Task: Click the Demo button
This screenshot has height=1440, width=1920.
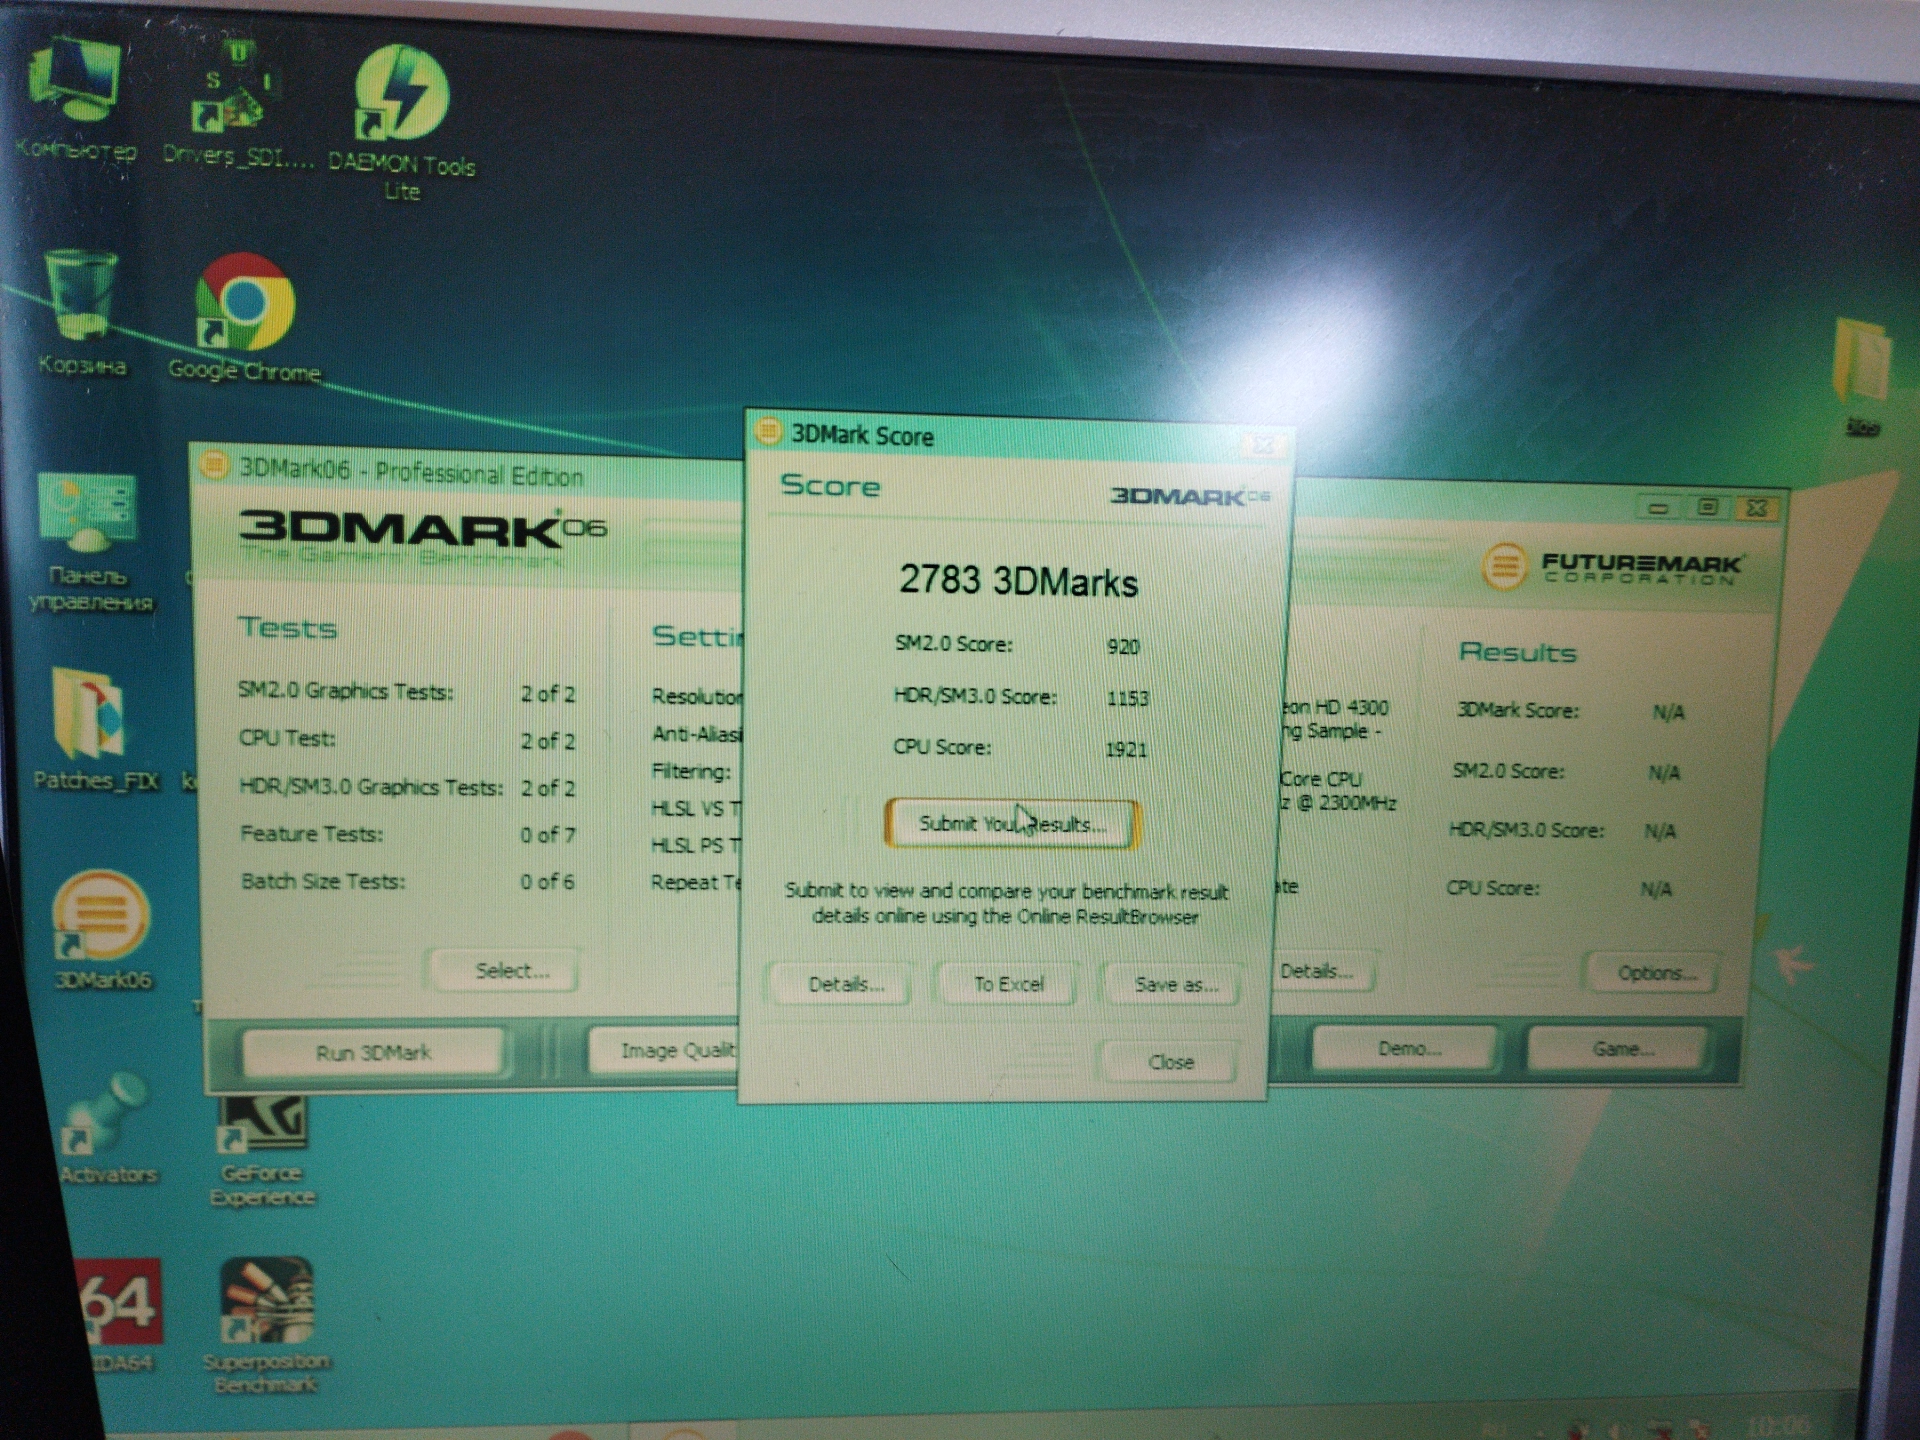Action: (x=1408, y=1048)
